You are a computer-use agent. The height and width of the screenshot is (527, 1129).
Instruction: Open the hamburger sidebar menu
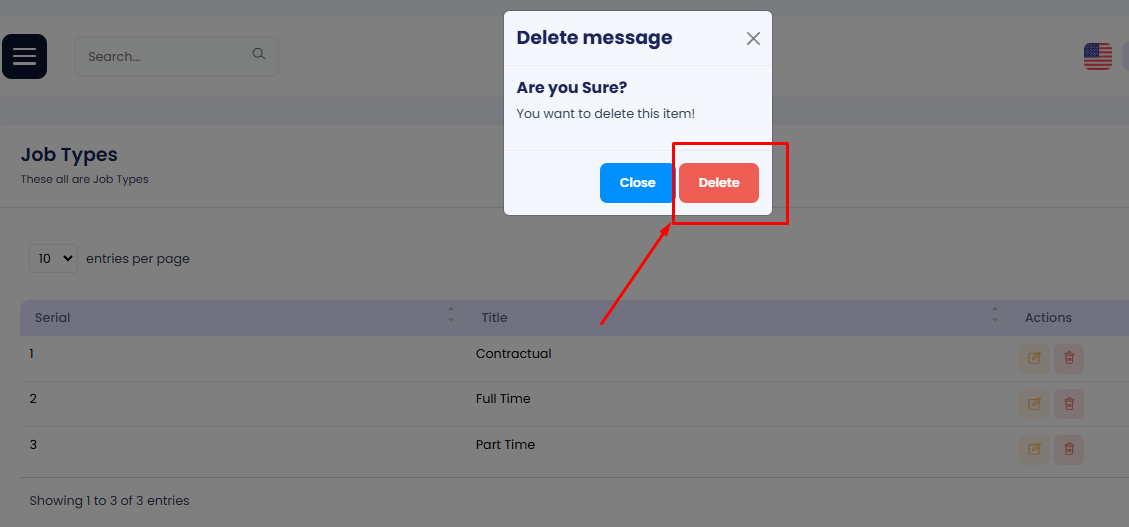tap(24, 56)
